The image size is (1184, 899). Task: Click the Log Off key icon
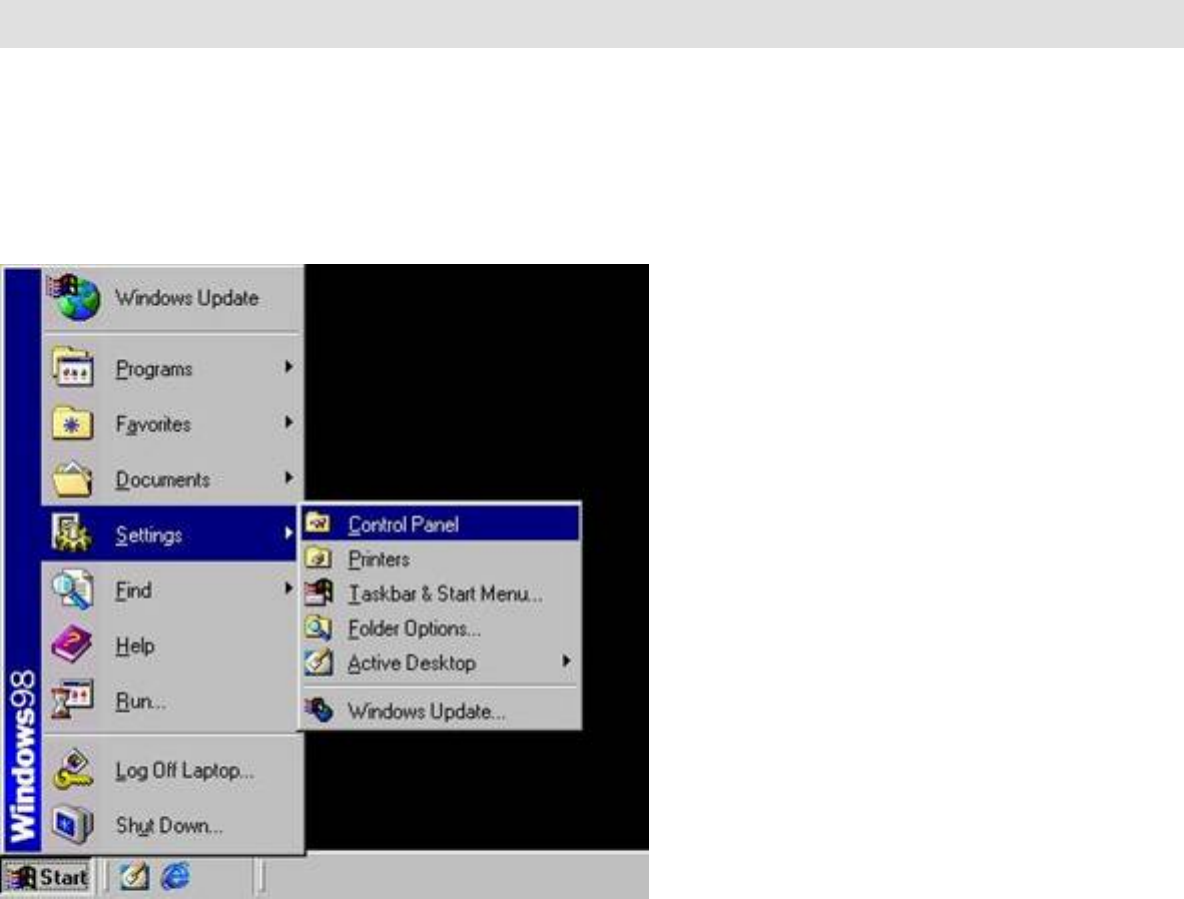pyautogui.click(x=73, y=771)
